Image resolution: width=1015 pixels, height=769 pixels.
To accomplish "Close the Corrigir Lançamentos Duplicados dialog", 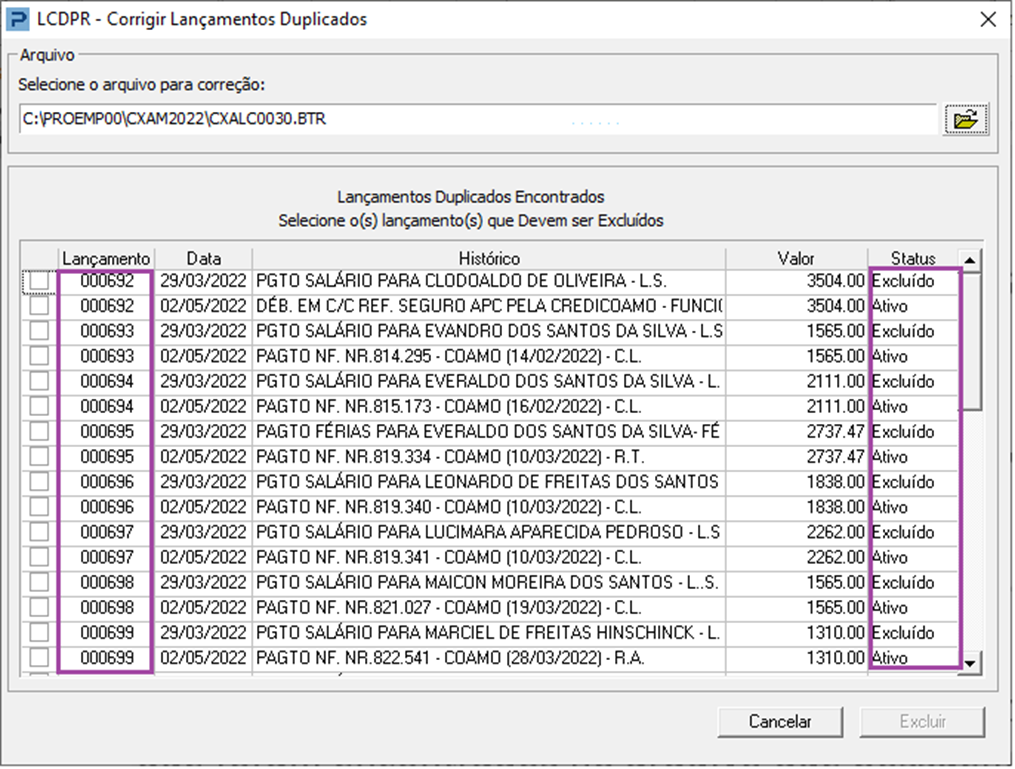I will coord(988,19).
